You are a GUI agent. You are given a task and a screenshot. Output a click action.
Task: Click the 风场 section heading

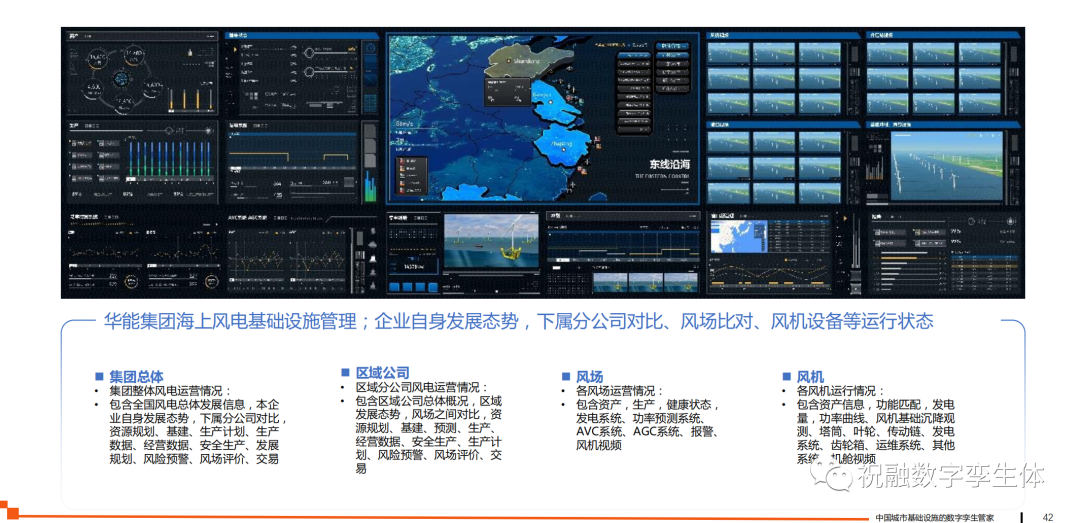(x=589, y=376)
